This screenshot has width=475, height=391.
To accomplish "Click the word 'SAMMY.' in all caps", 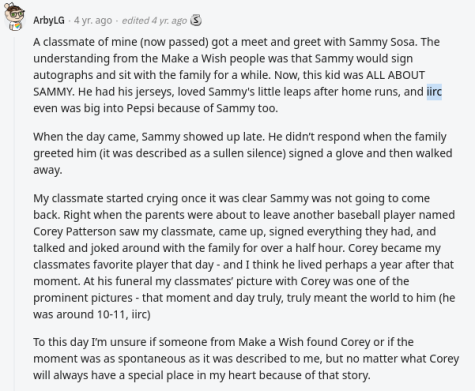I will pos(54,92).
